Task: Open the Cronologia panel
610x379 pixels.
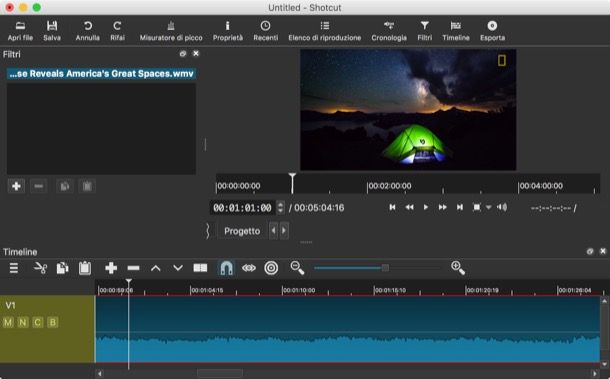Action: point(389,31)
